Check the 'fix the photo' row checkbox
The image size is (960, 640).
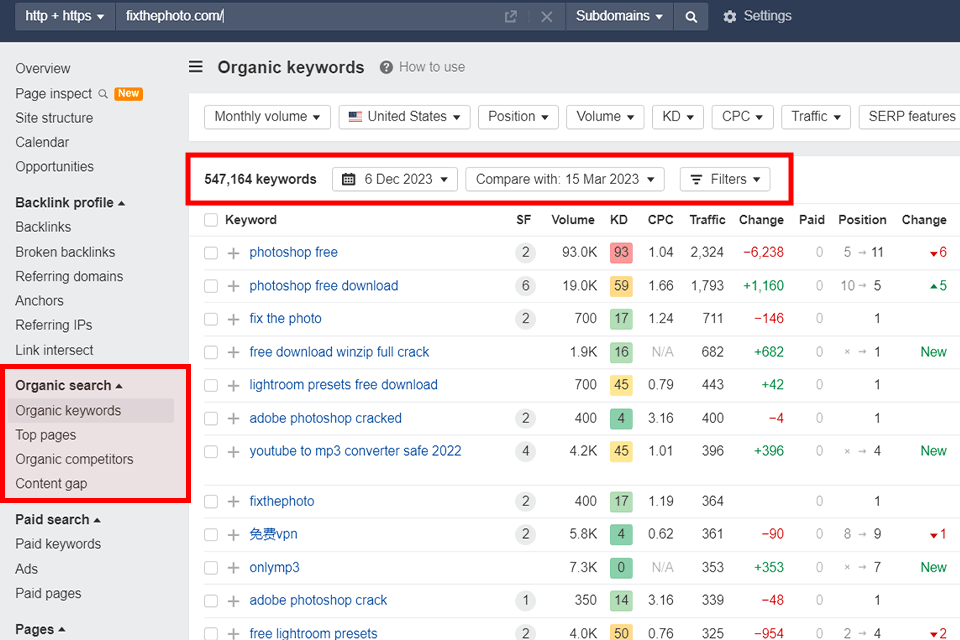click(x=211, y=319)
